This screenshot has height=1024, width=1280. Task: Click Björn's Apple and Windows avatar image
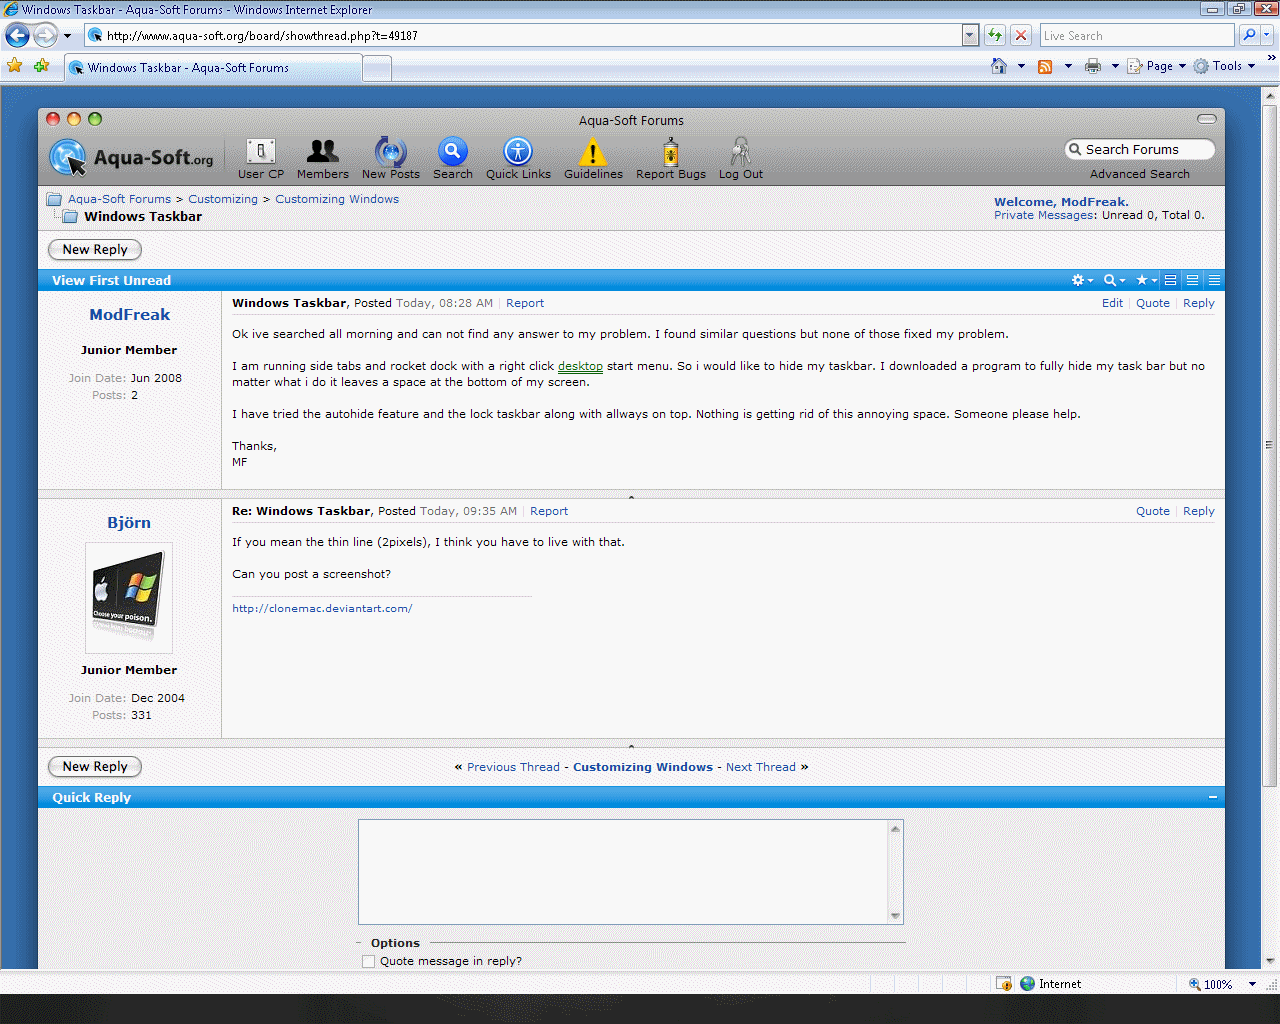[x=129, y=598]
